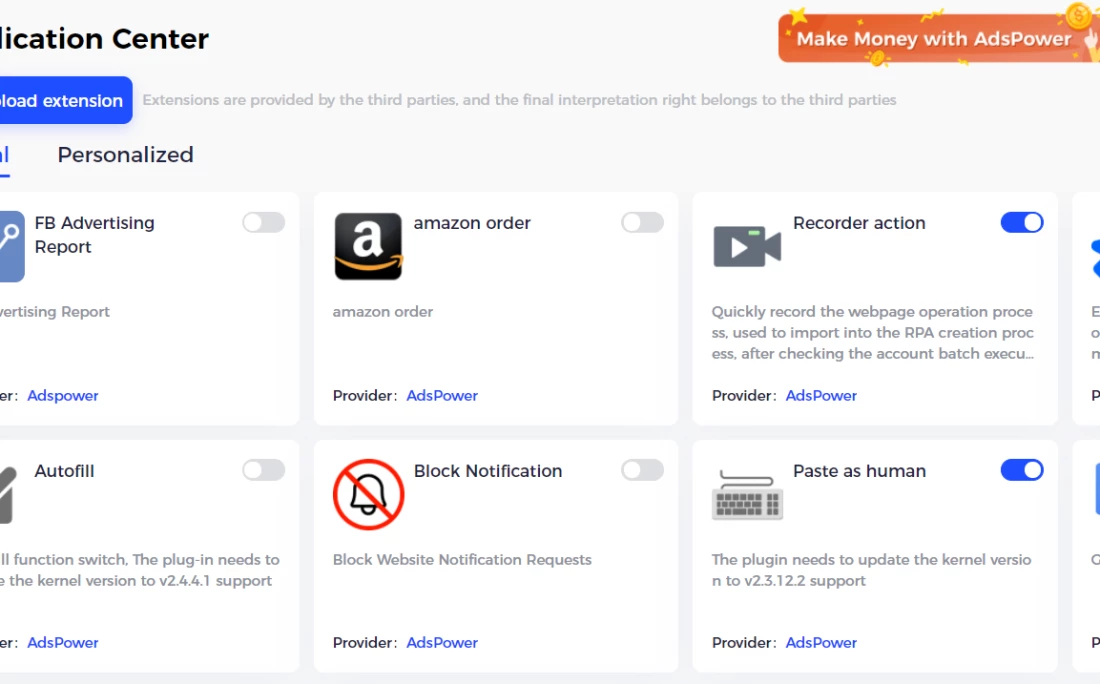Click the Paste as human keyboard icon
The height and width of the screenshot is (684, 1100).
click(x=747, y=494)
